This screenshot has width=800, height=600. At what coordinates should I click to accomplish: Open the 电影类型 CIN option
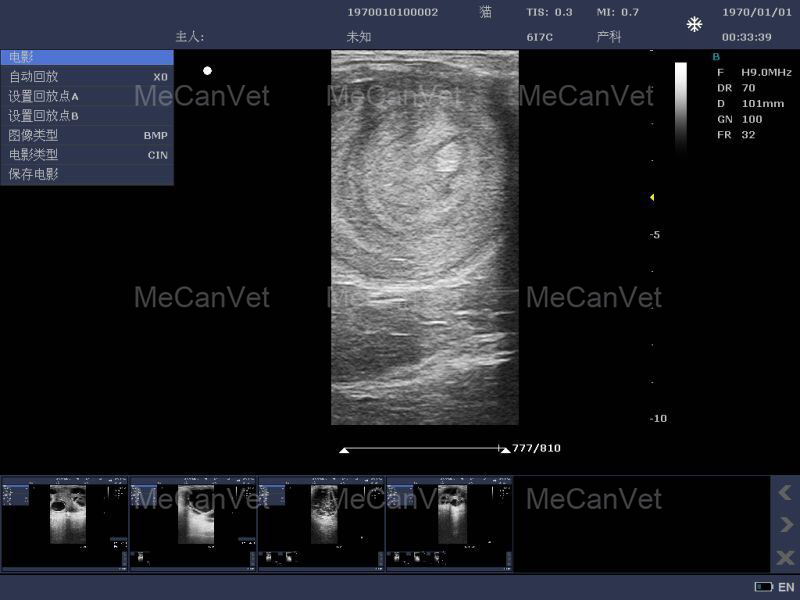(87, 155)
